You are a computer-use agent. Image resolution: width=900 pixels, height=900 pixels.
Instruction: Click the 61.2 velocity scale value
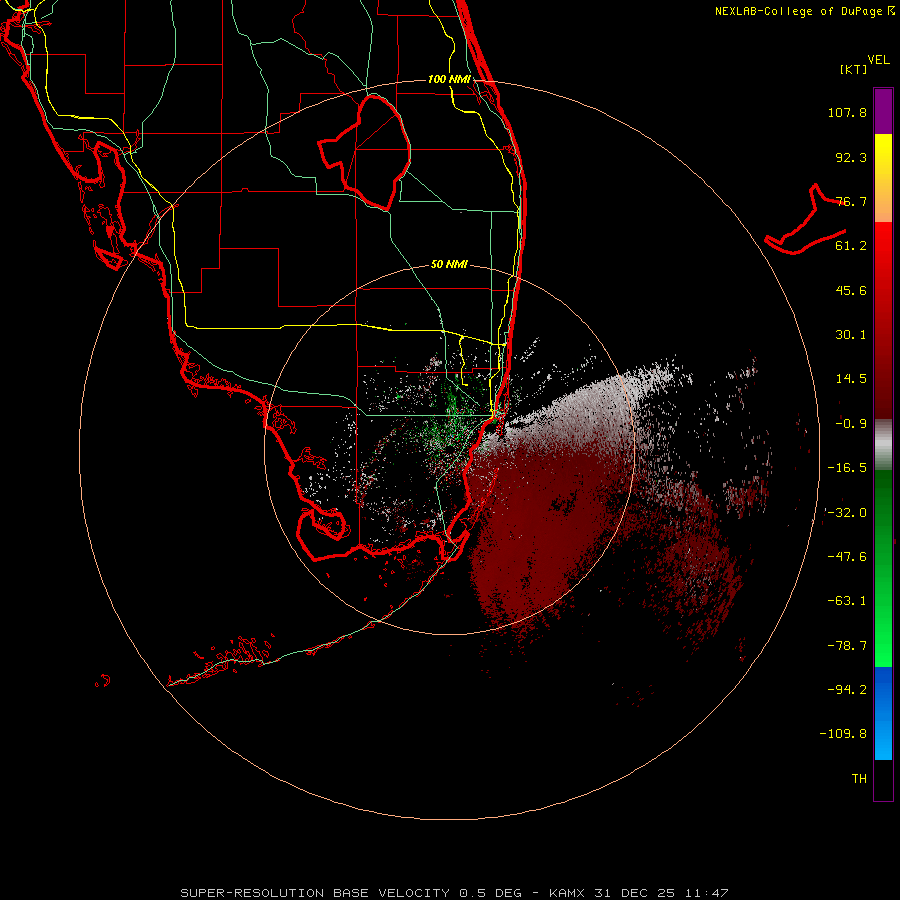[851, 246]
